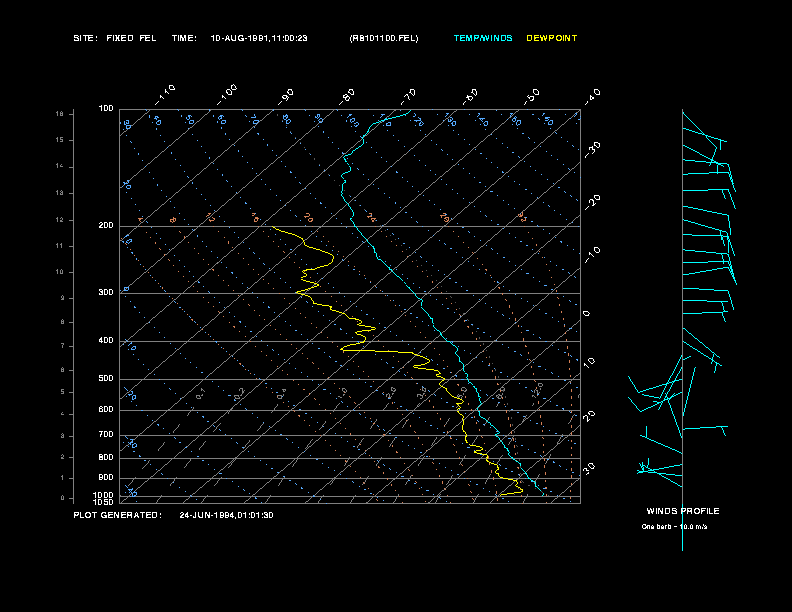Click the -100 temperature axis label
The height and width of the screenshot is (612, 792).
227,95
